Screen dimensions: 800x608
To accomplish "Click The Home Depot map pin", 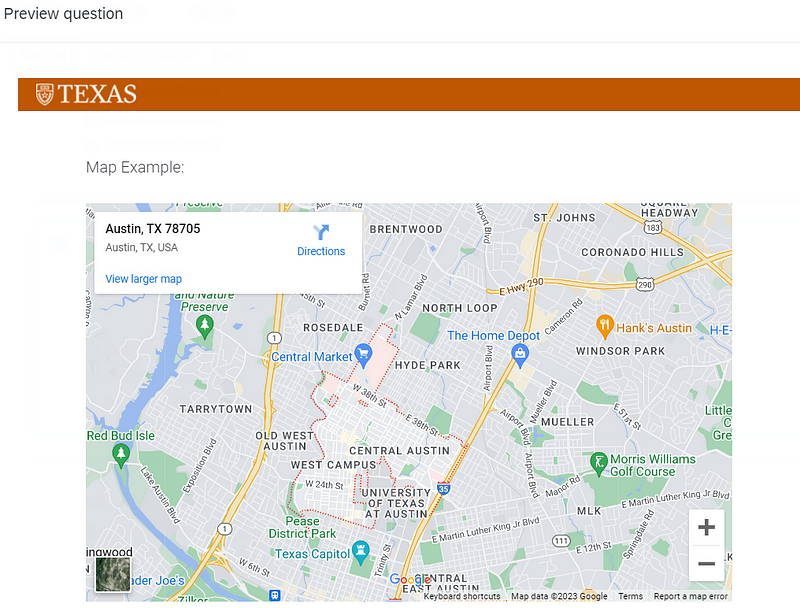I will click(x=520, y=355).
